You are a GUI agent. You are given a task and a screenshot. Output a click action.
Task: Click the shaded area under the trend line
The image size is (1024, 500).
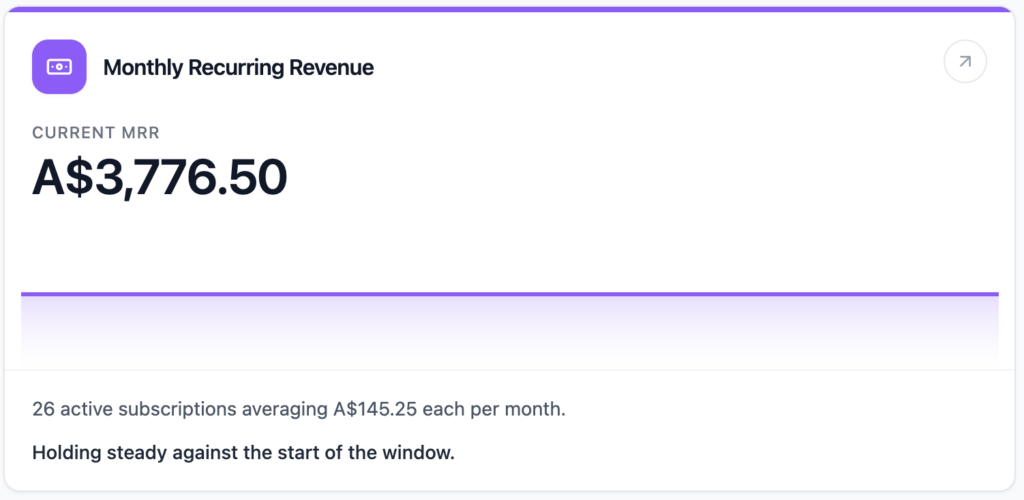pos(510,328)
